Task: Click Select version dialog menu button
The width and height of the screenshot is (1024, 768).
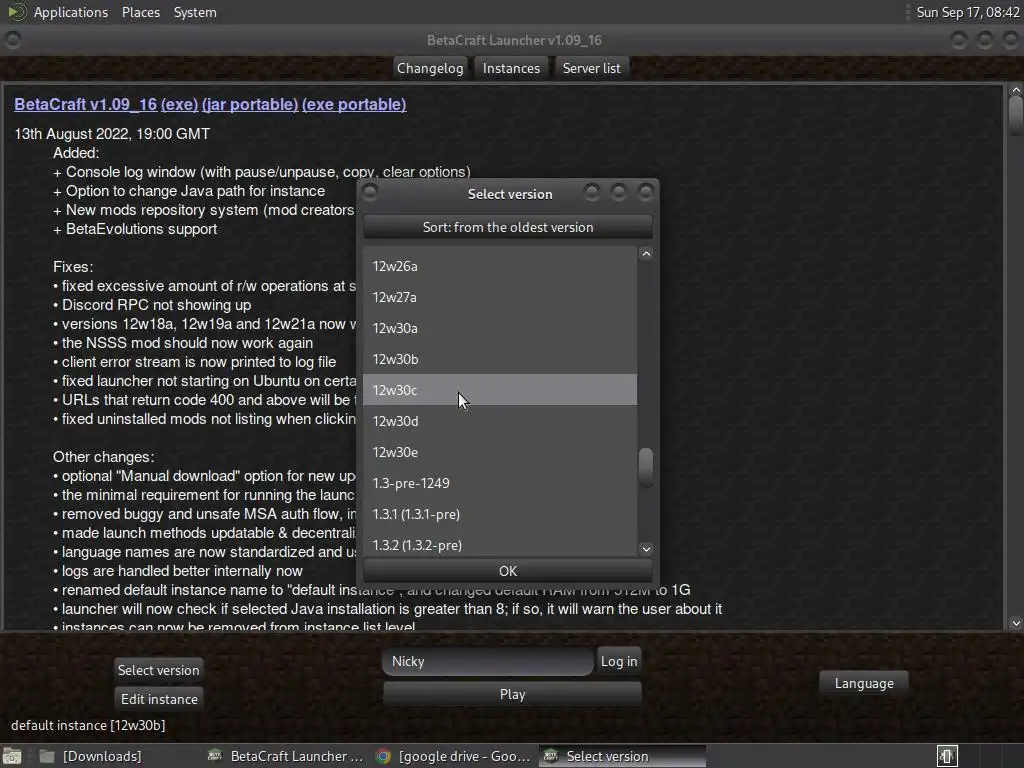Action: click(370, 192)
